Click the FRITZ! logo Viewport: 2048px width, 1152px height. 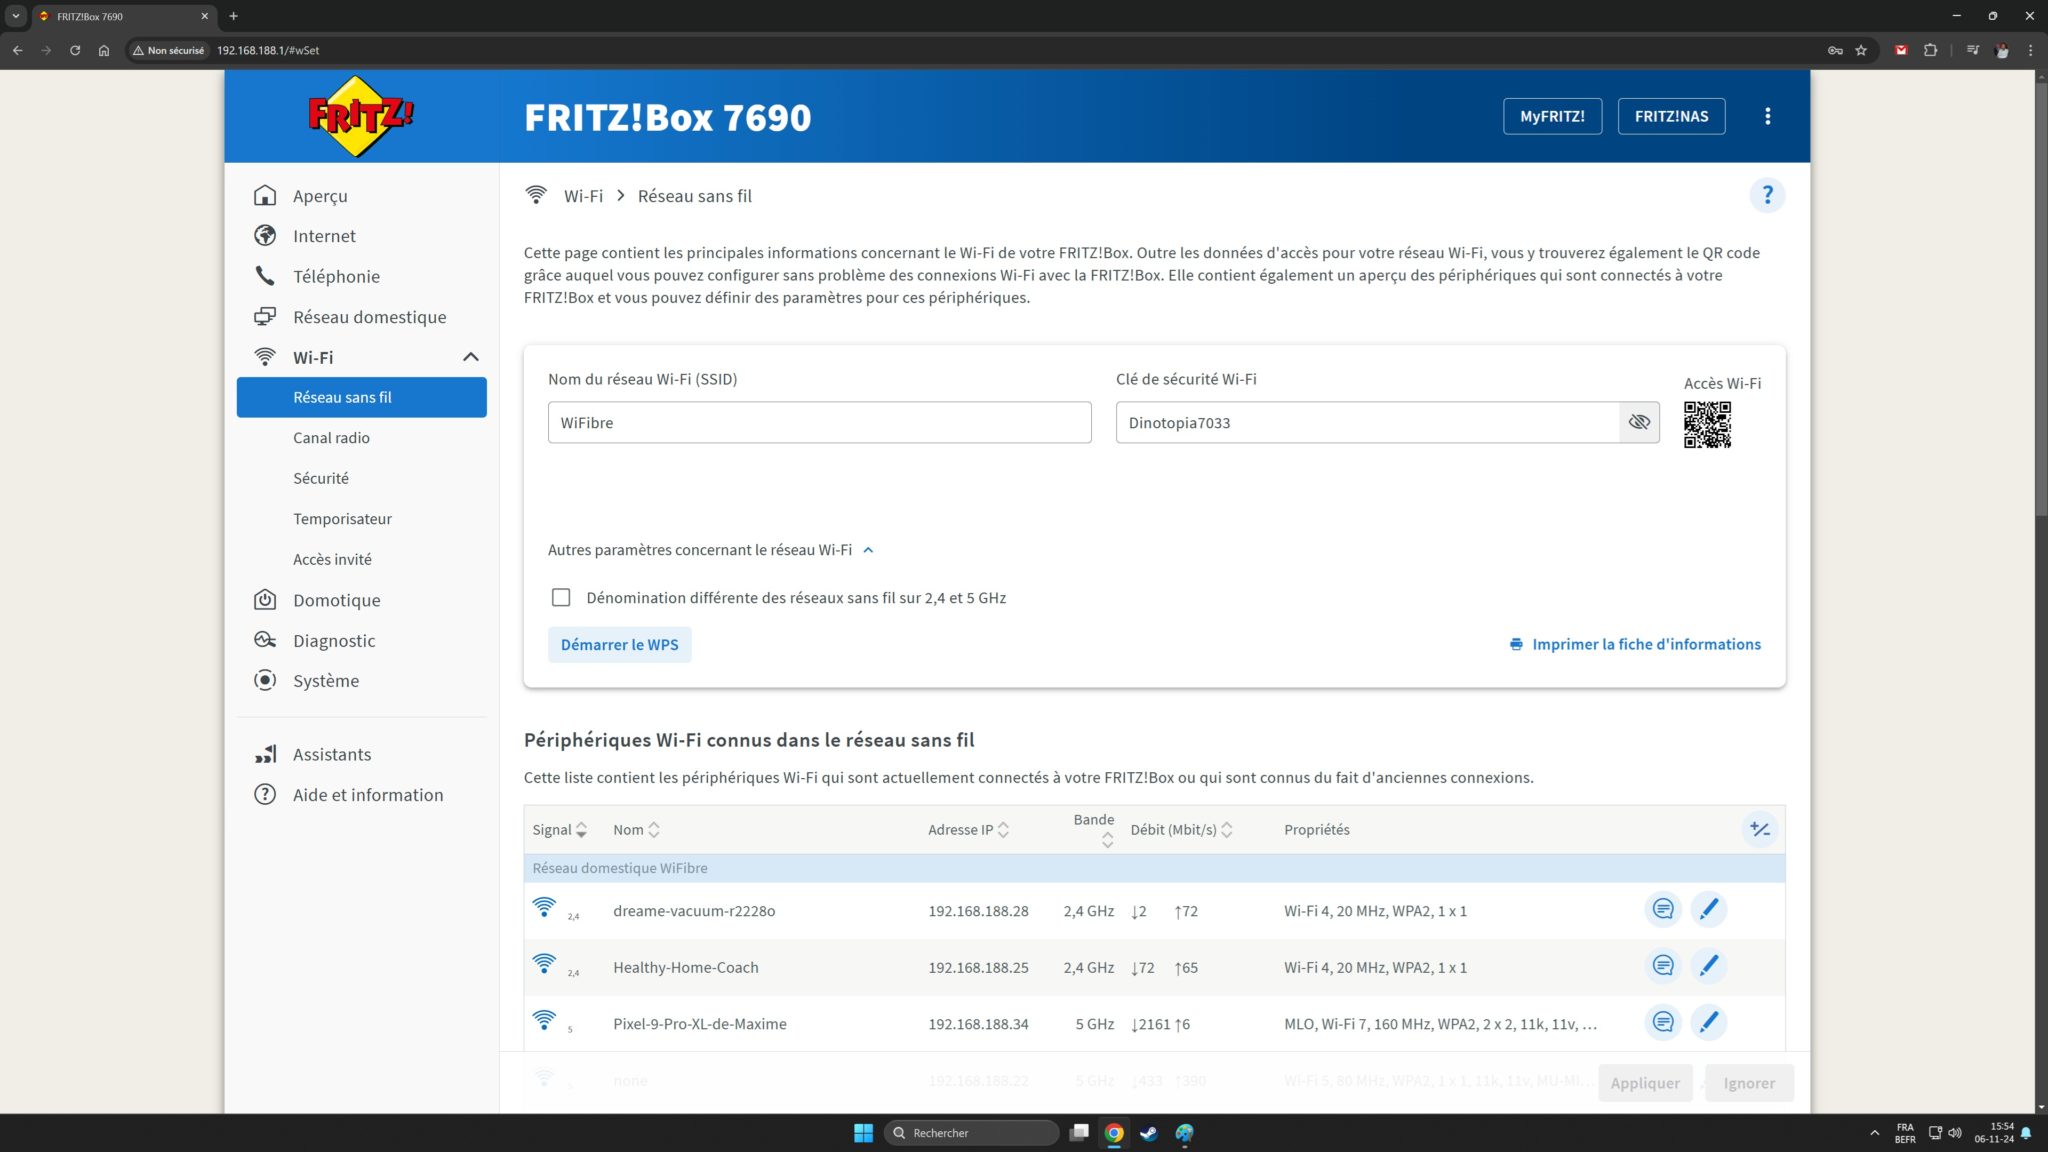360,116
